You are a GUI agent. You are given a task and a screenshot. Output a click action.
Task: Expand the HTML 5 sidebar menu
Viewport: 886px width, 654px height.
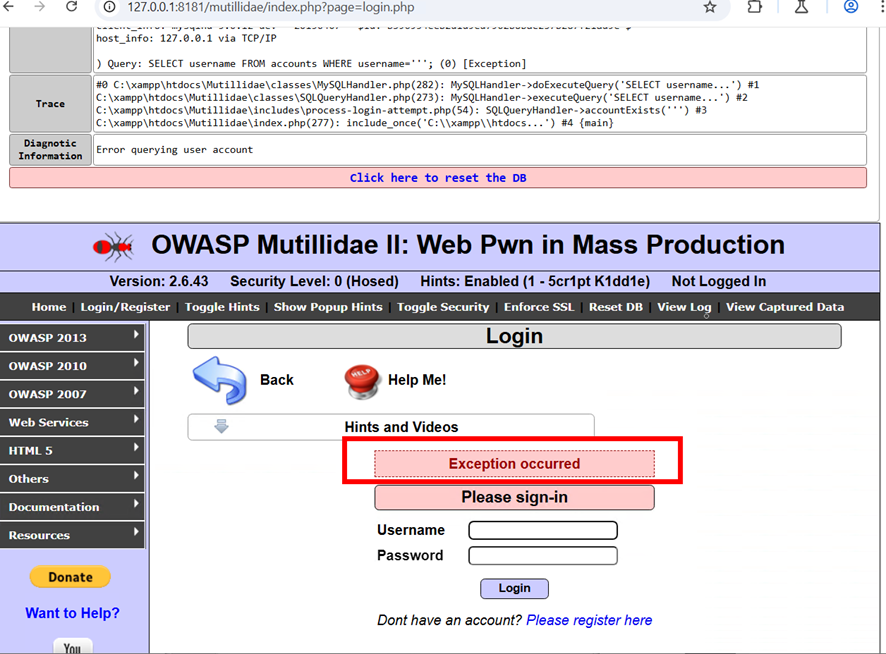click(x=72, y=451)
